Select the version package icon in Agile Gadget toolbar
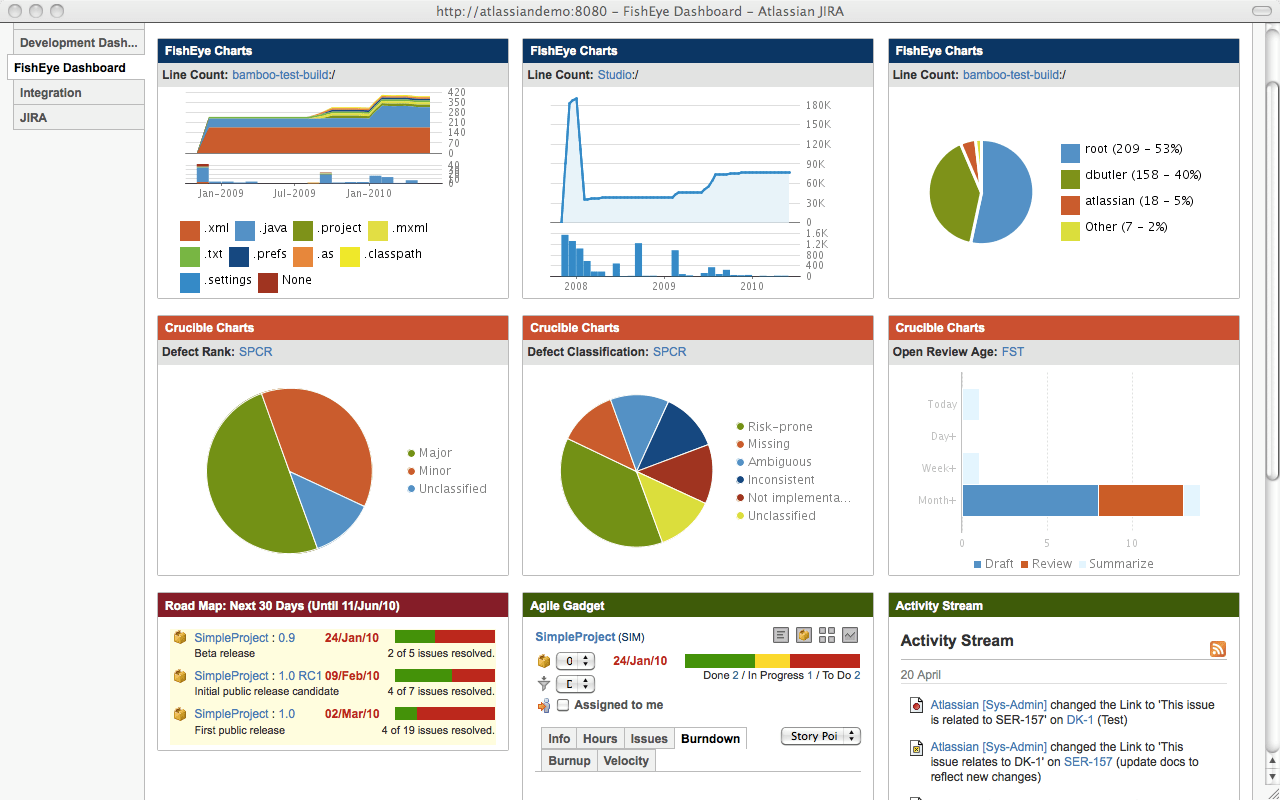The width and height of the screenshot is (1280, 800). tap(804, 635)
